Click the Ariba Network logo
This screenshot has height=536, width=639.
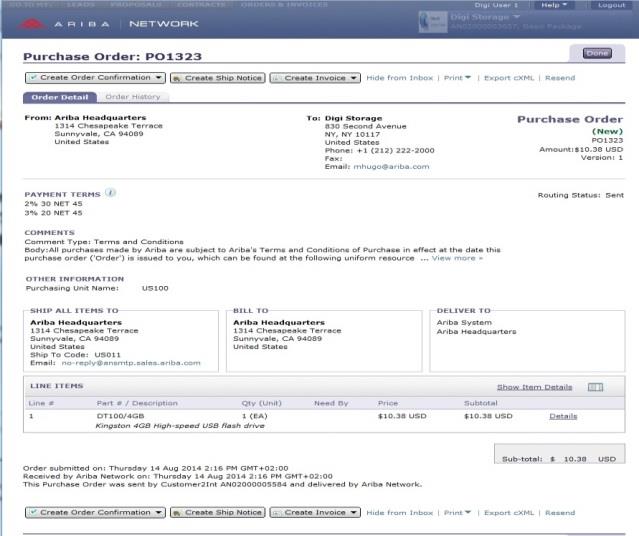pyautogui.click(x=108, y=24)
